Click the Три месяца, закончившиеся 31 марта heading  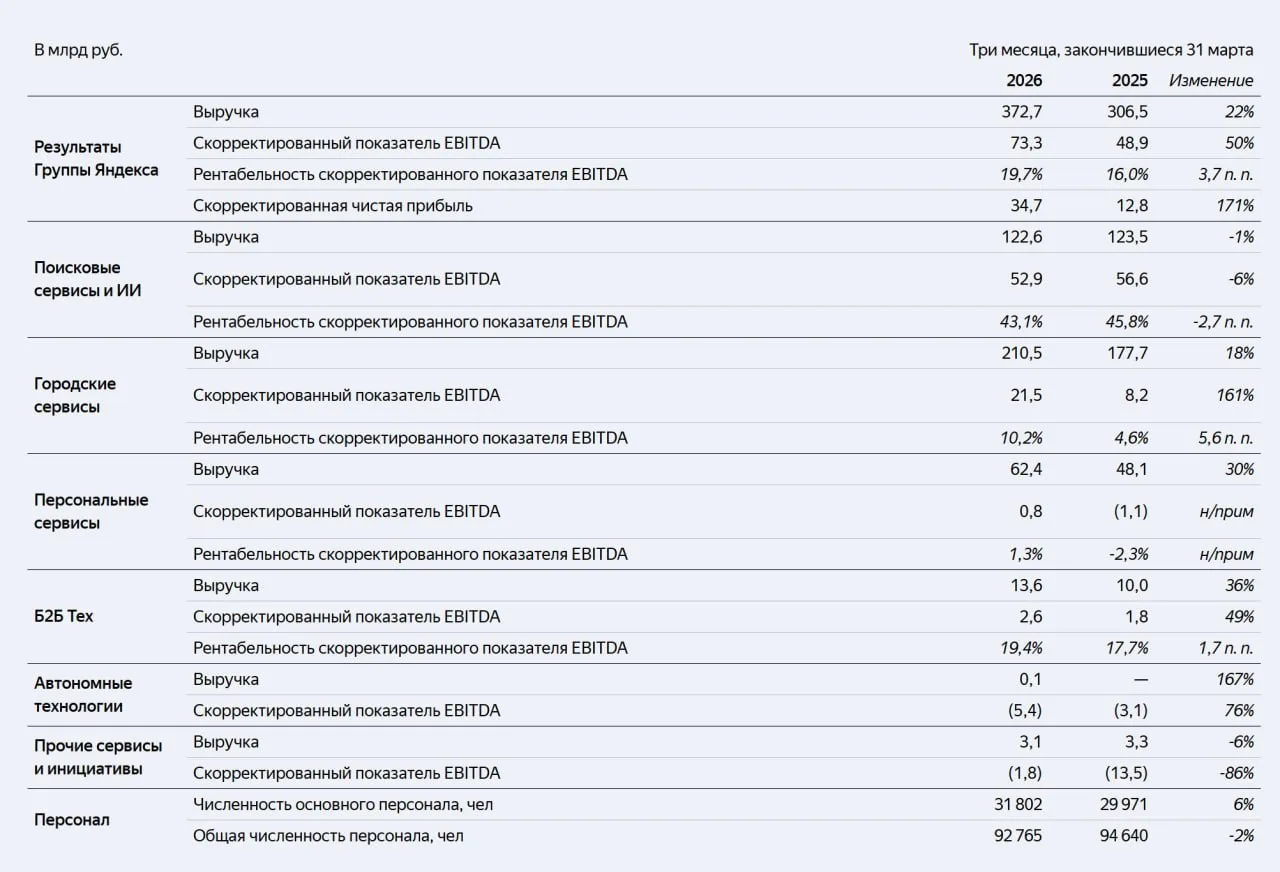click(x=1111, y=50)
